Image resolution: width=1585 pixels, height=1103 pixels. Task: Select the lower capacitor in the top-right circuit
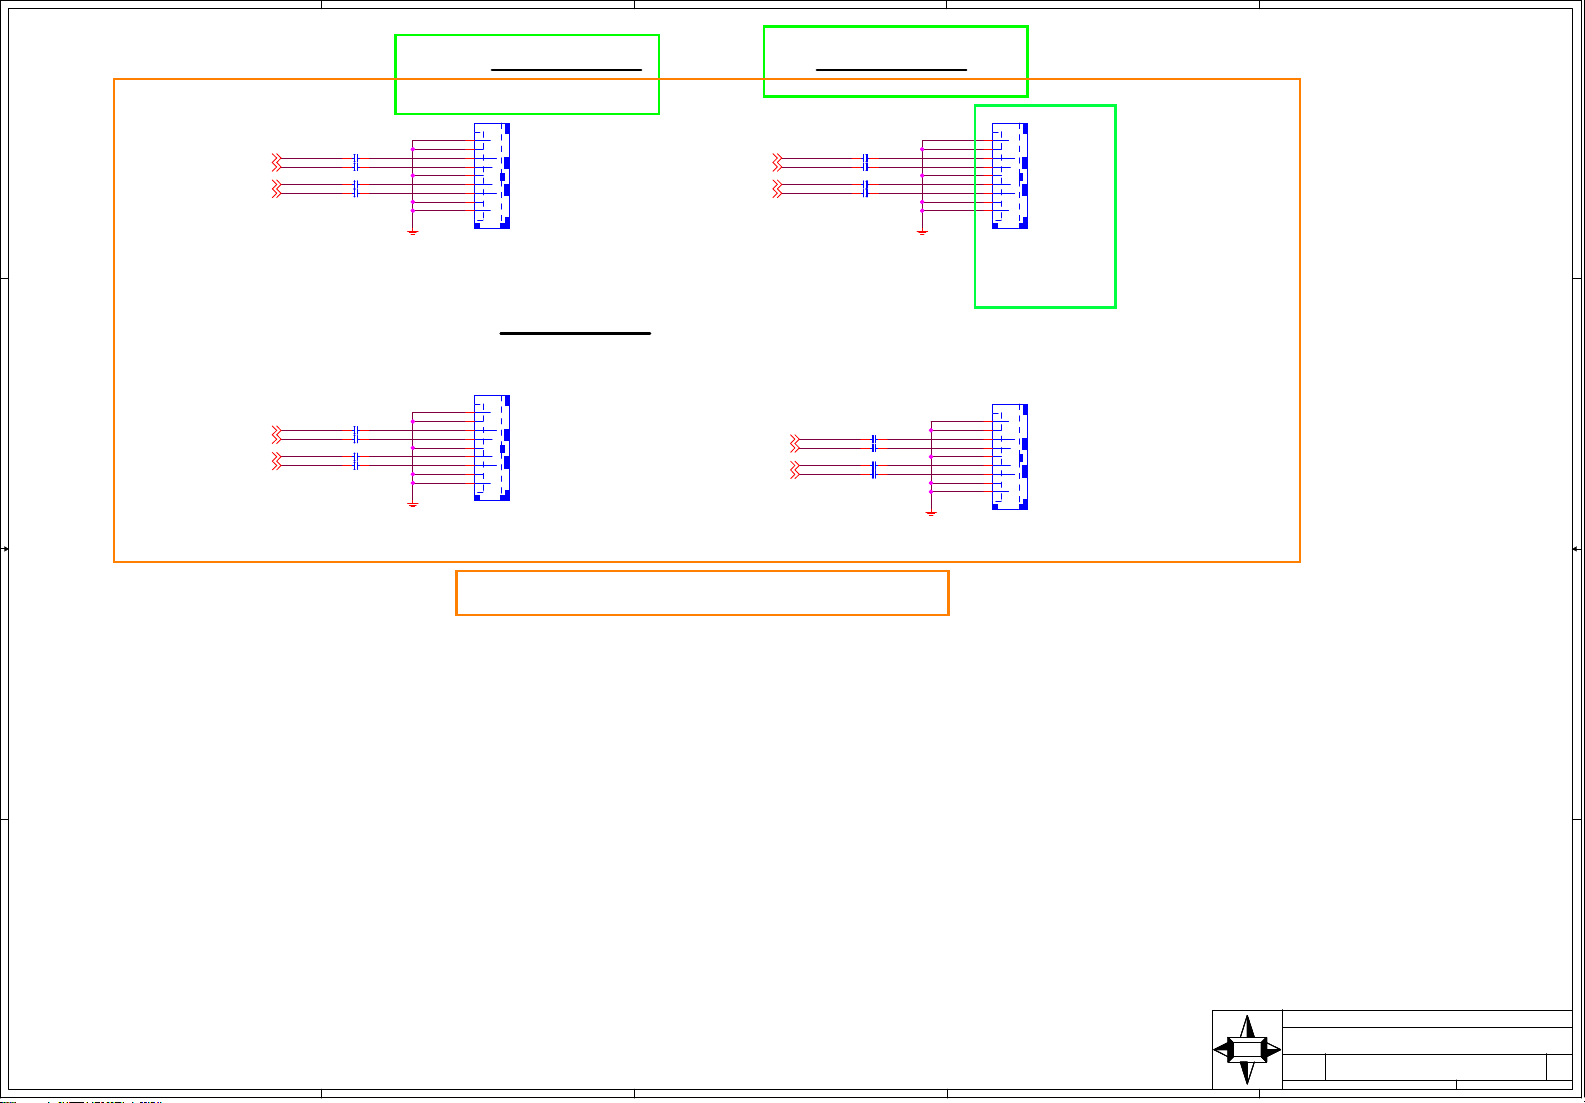point(865,189)
